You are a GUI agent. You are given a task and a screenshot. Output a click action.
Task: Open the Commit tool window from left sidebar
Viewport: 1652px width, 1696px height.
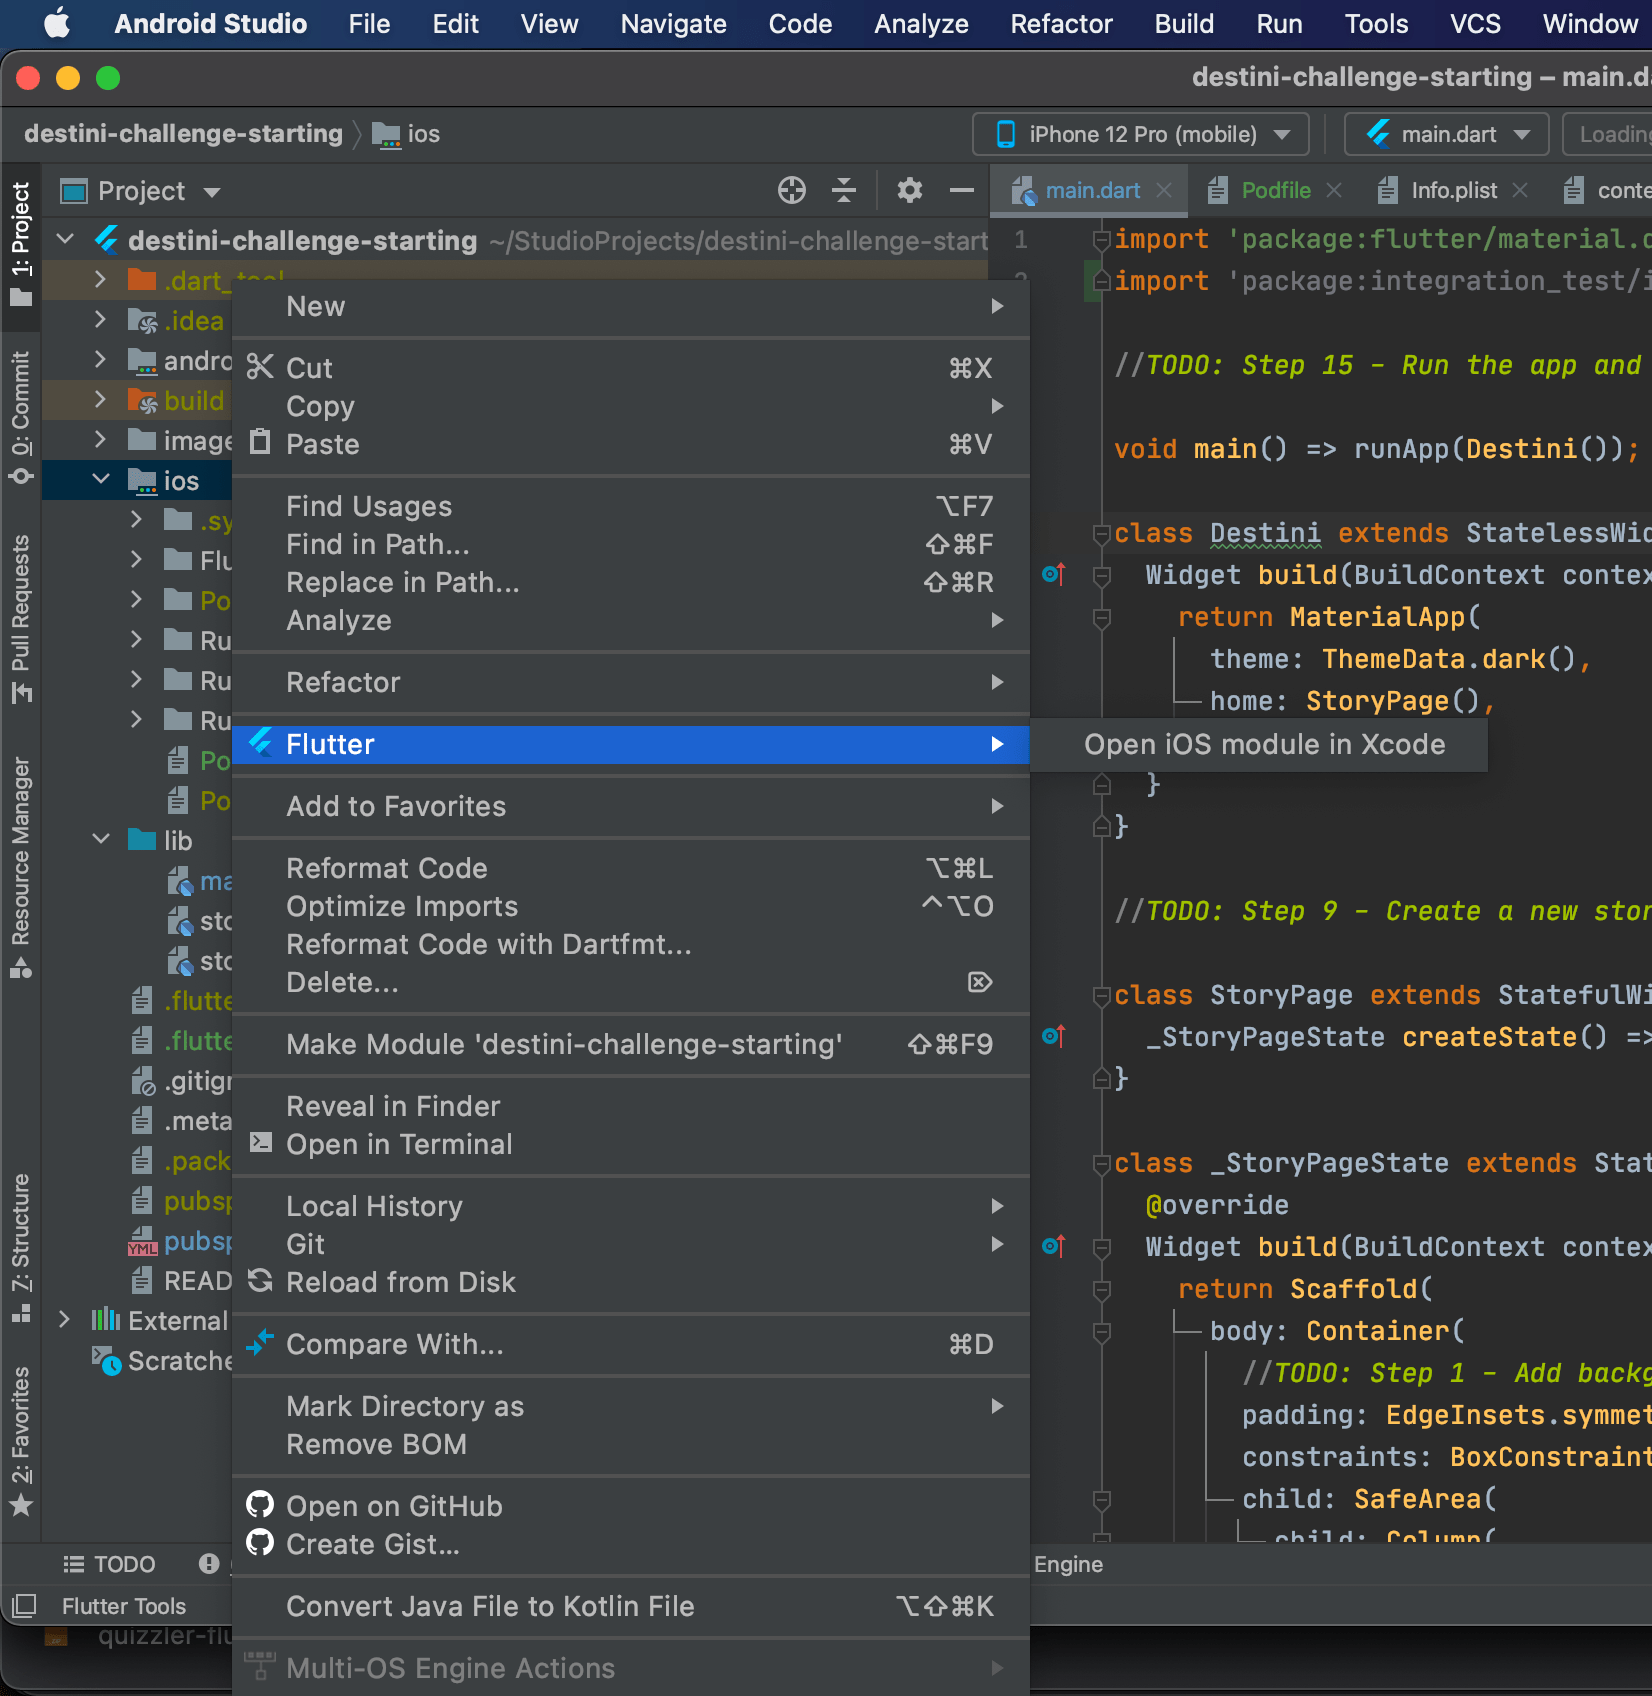point(21,410)
